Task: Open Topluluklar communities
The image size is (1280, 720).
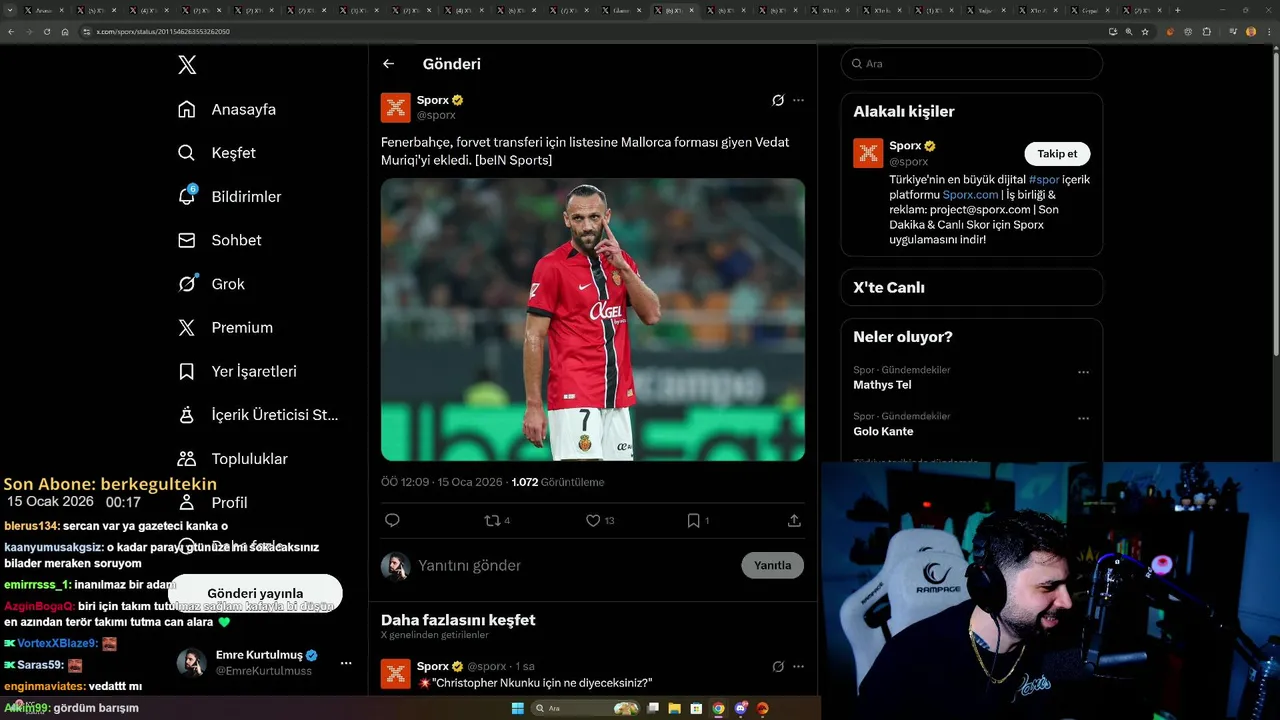Action: click(x=232, y=458)
